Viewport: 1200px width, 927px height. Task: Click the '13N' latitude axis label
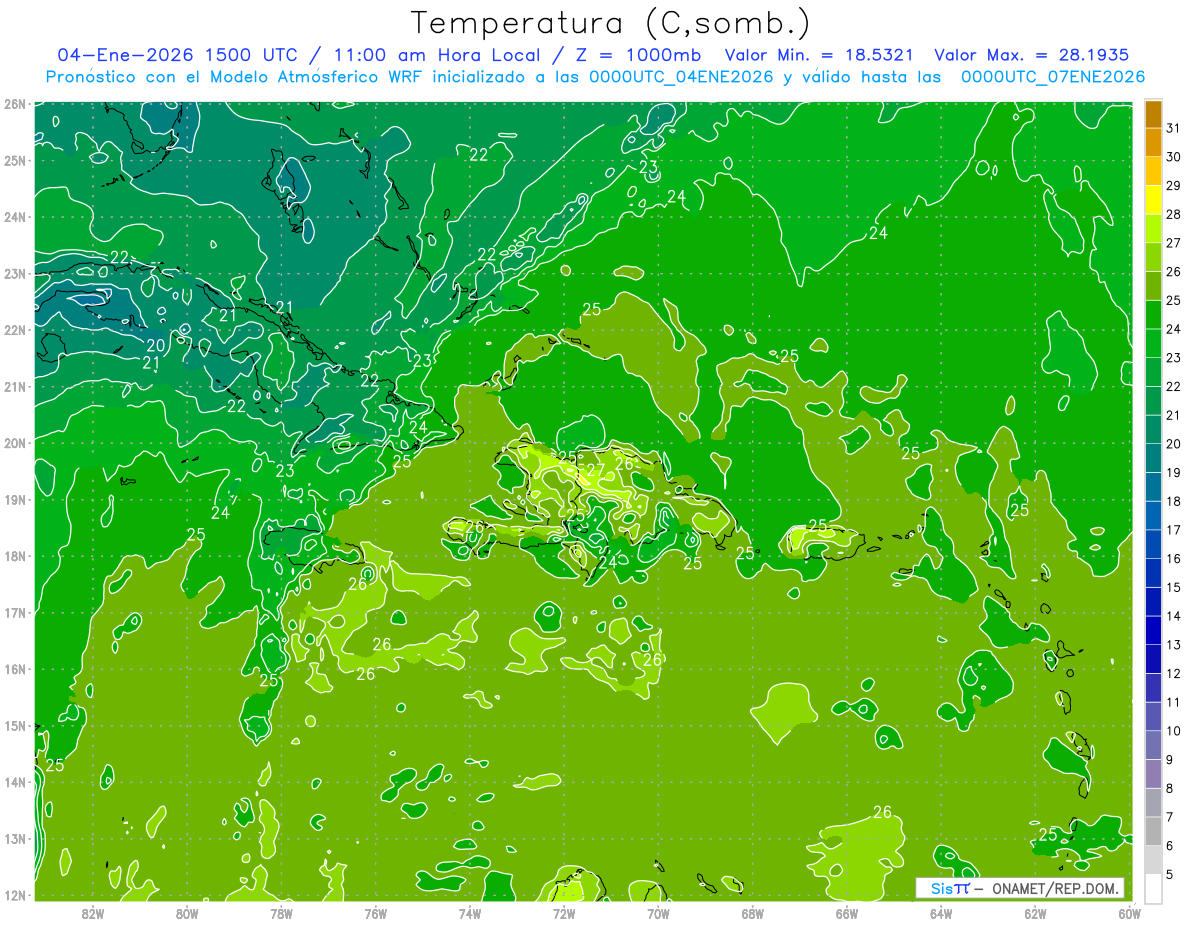point(14,838)
